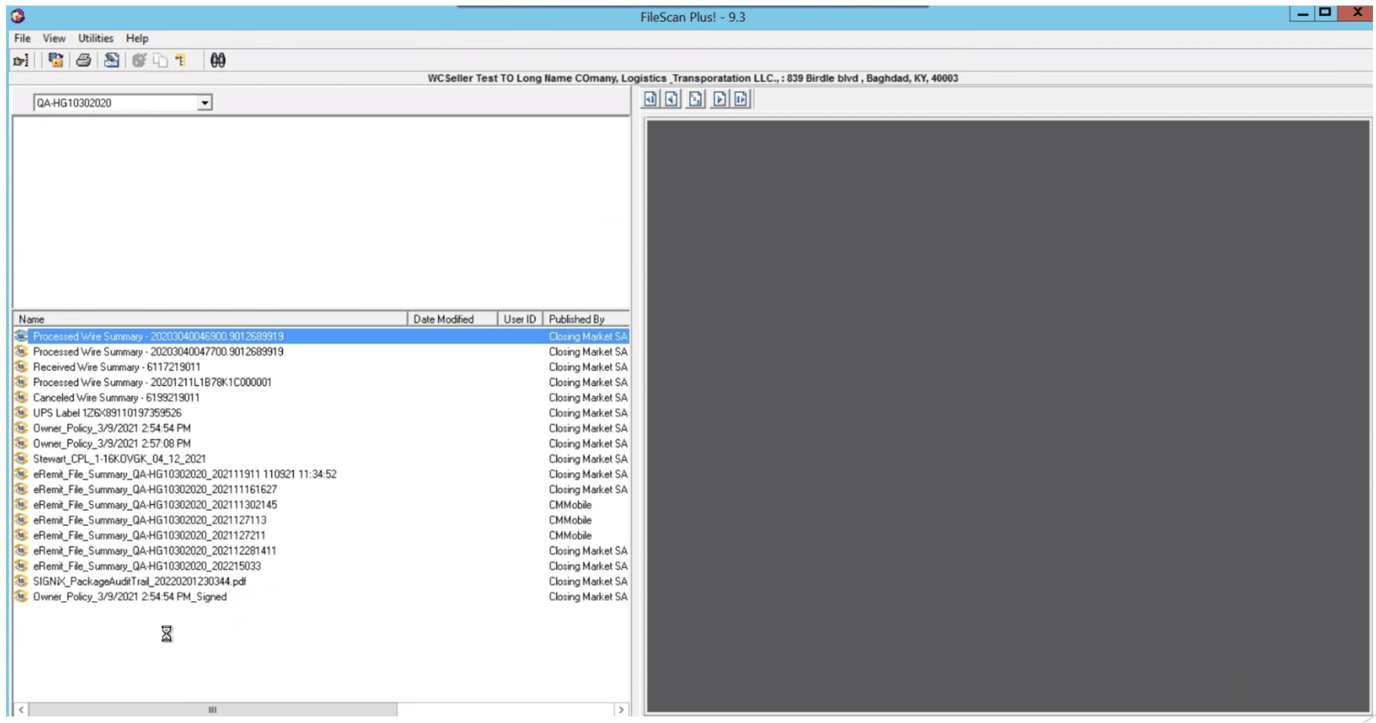Click the scrollbar right arrow
The image size is (1376, 723).
click(x=621, y=709)
